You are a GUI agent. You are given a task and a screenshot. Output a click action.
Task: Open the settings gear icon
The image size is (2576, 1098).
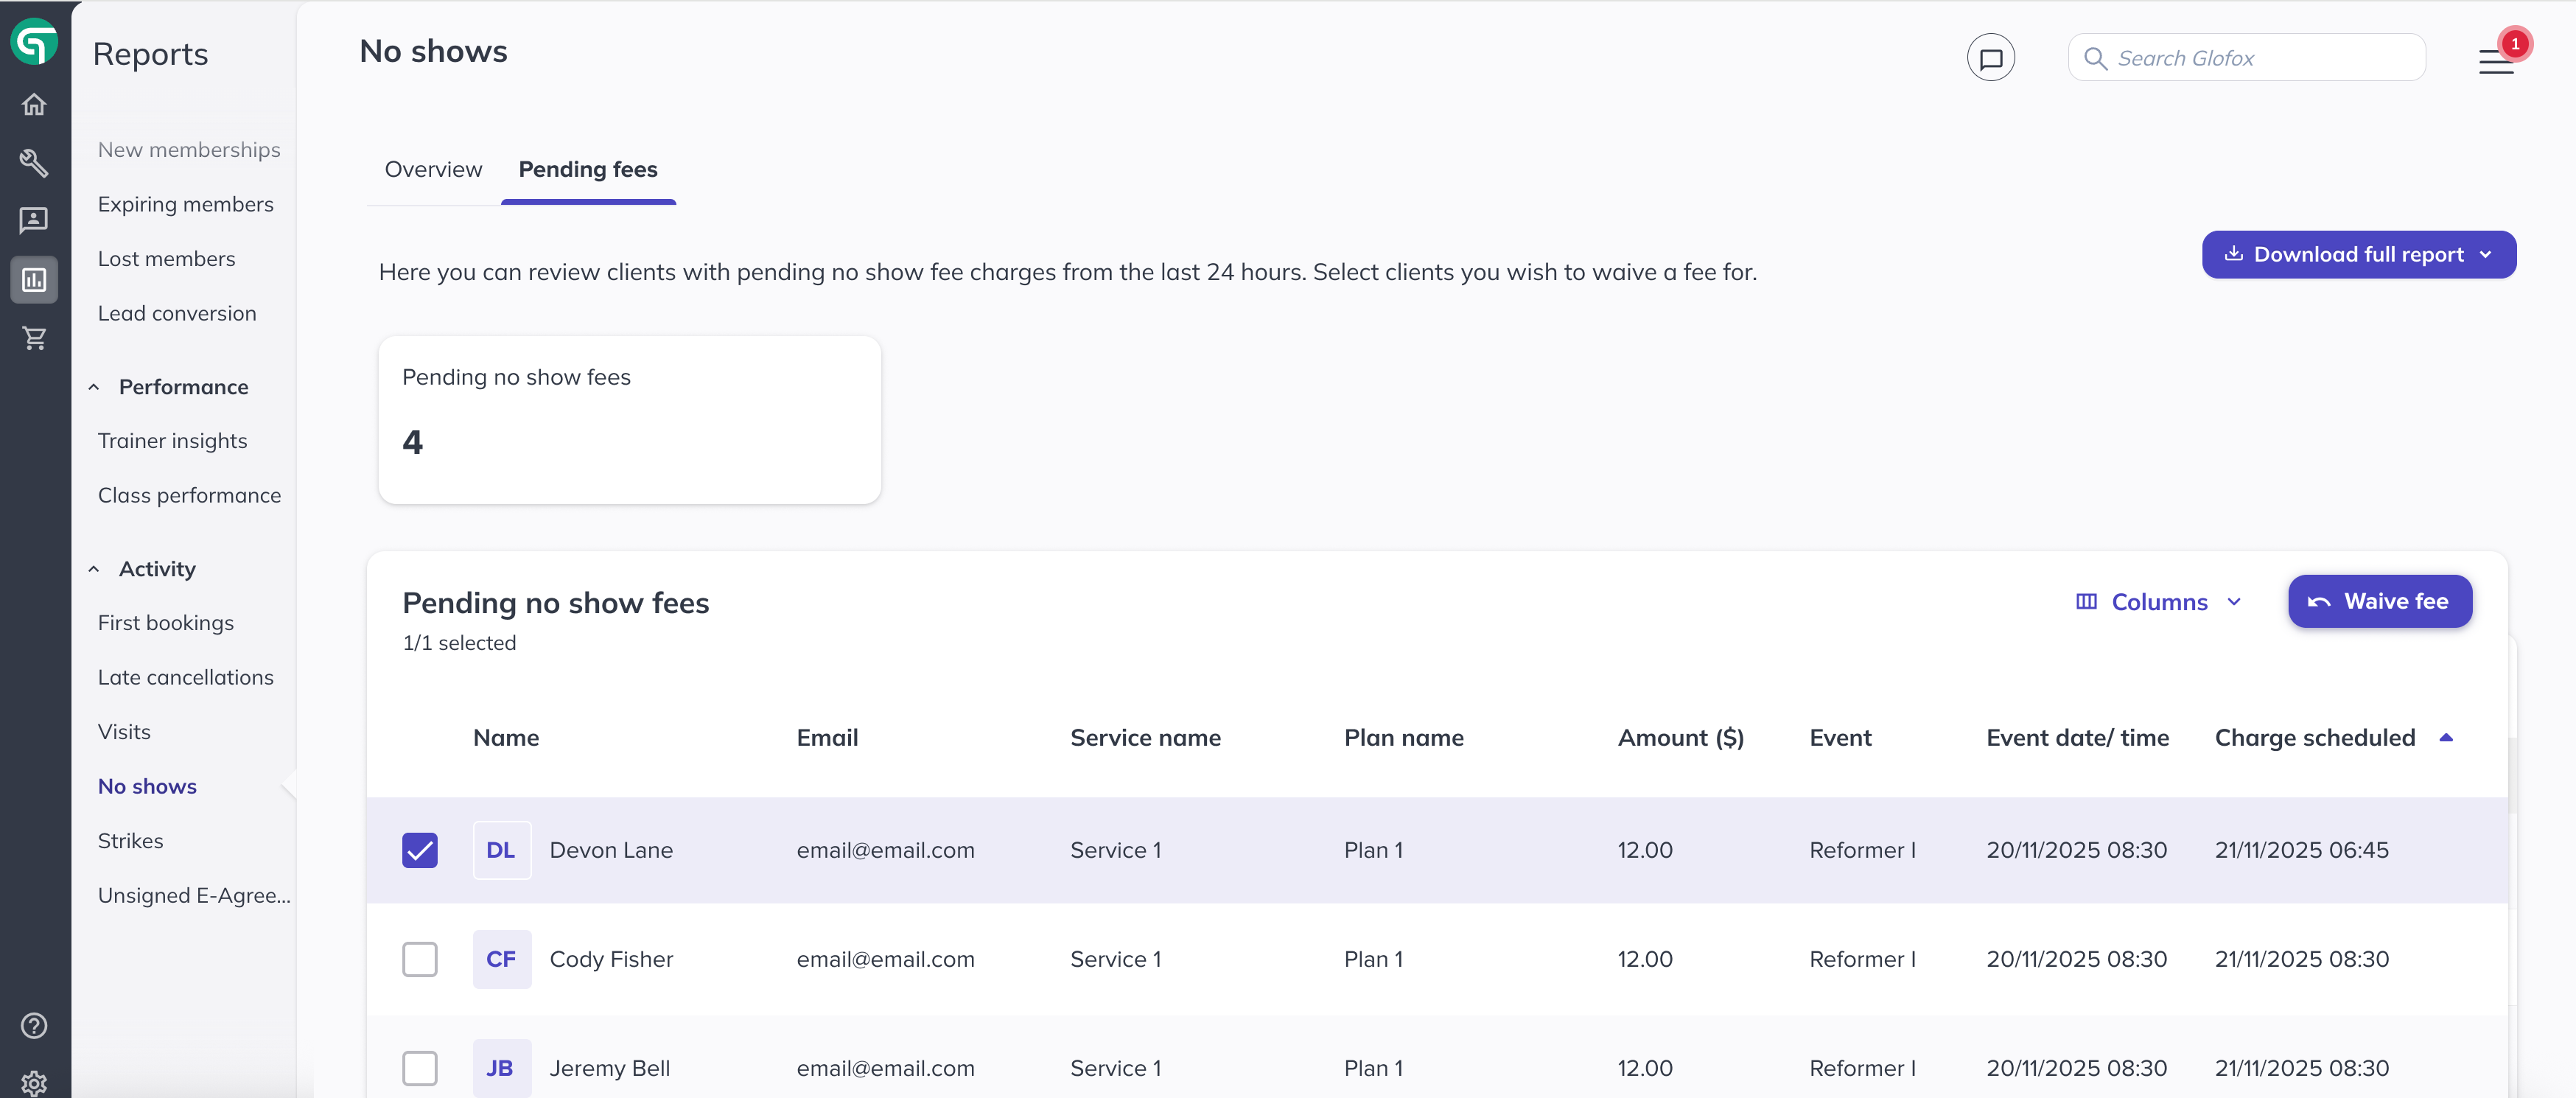(x=34, y=1083)
